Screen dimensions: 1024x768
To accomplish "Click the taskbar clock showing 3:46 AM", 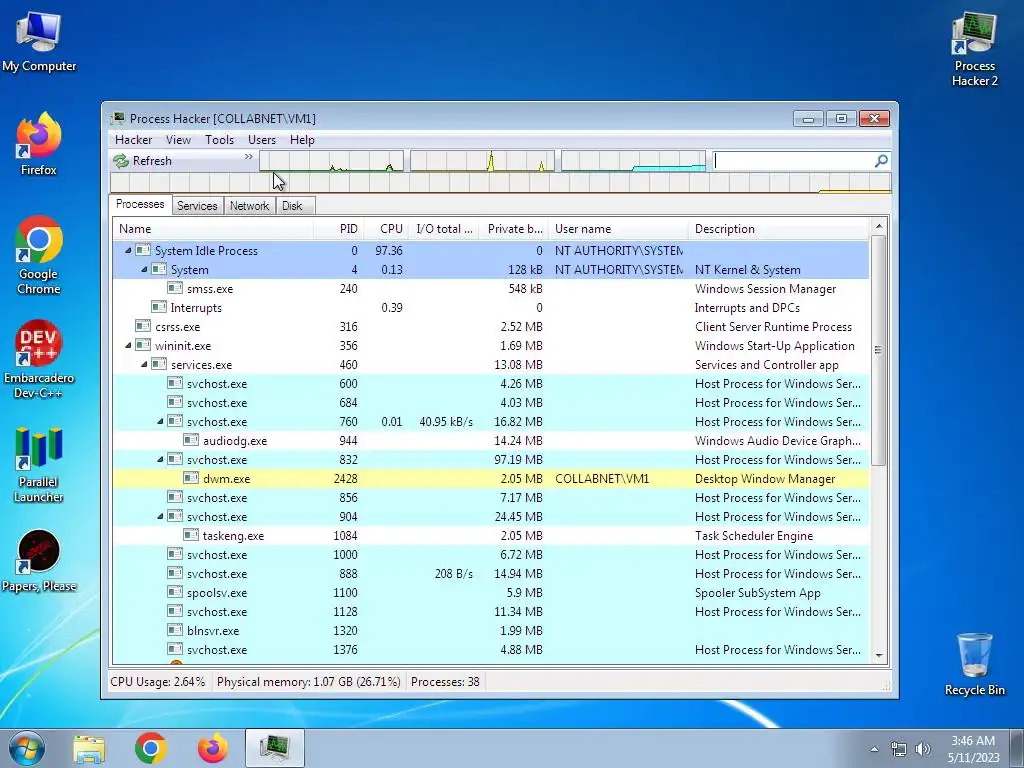I will (973, 749).
